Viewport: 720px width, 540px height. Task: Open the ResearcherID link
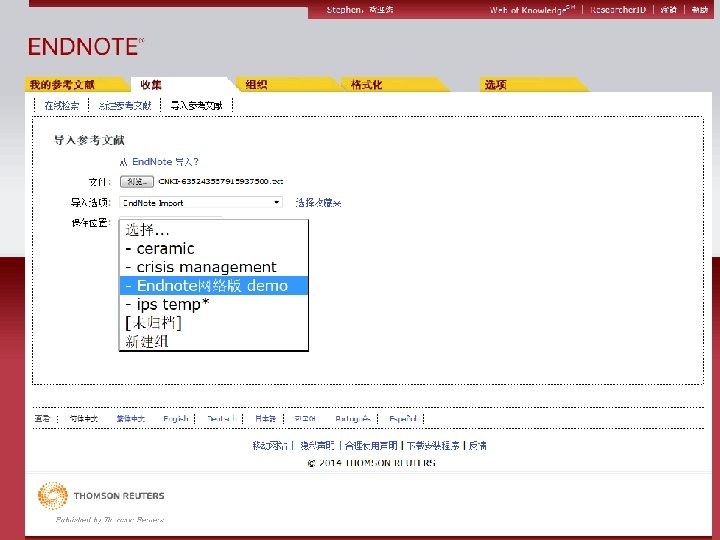[x=618, y=10]
